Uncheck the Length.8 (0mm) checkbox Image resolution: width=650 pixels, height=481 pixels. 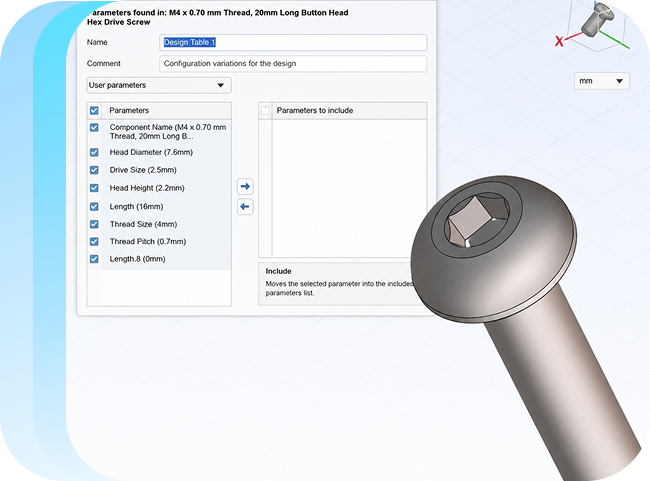94,259
